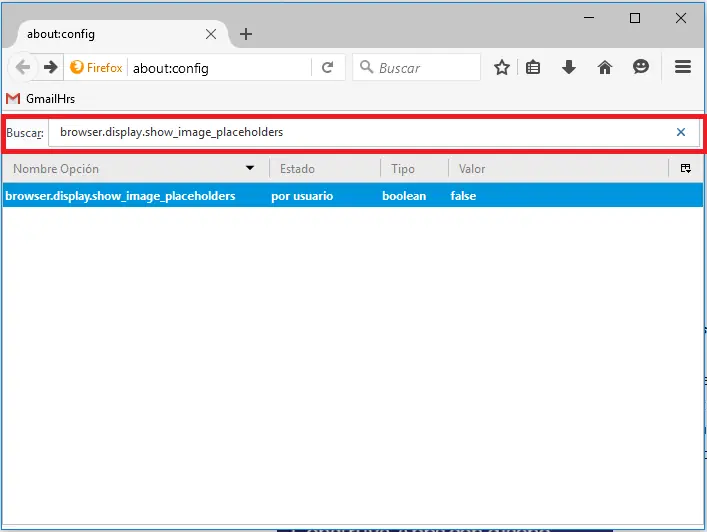Sort by Tipo column header
Viewport: 707px width, 532px height.
(414, 169)
